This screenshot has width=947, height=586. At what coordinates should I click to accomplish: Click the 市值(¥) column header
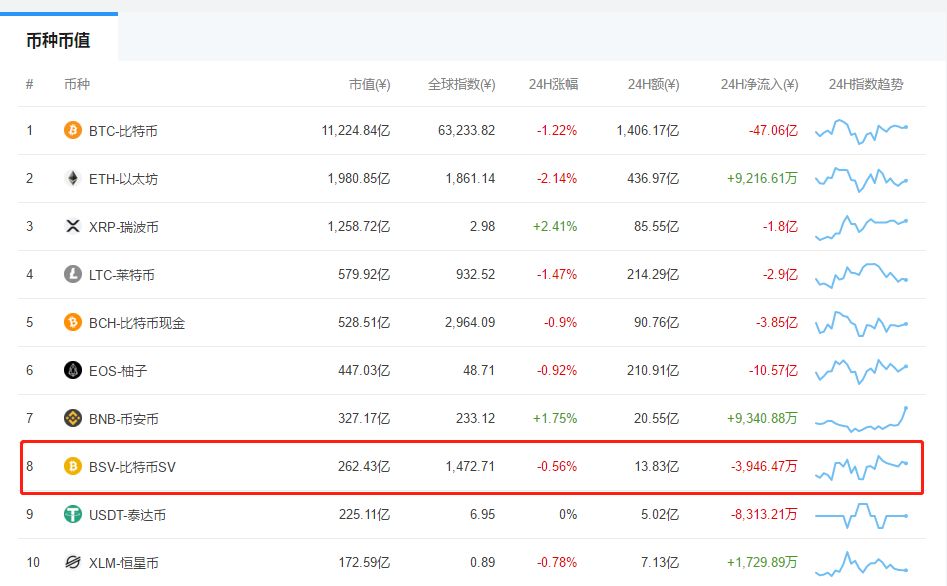click(370, 85)
